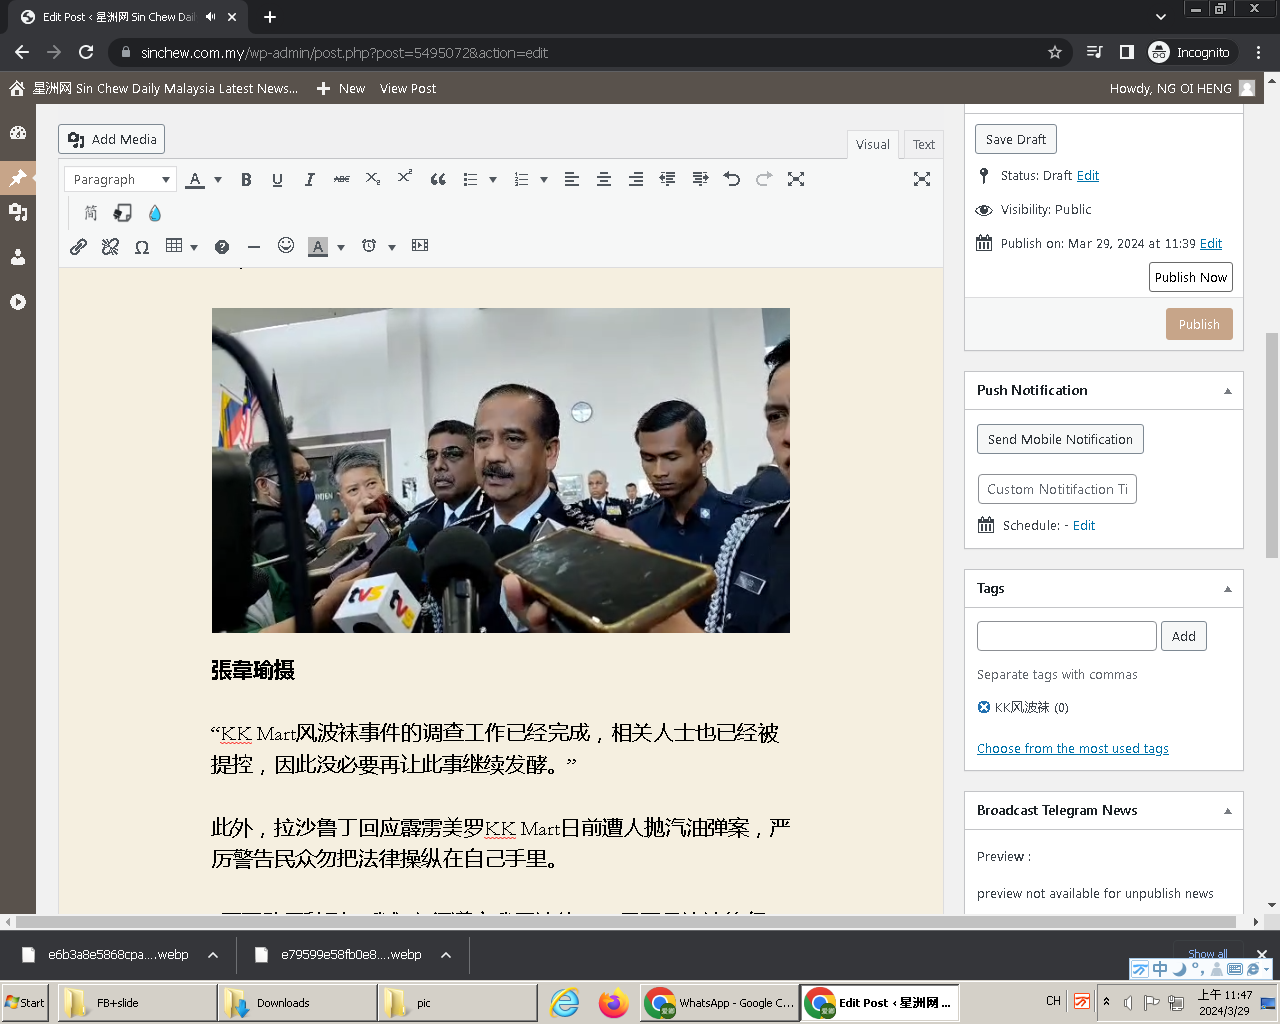Click the undo arrow icon
This screenshot has width=1280, height=1024.
point(732,179)
